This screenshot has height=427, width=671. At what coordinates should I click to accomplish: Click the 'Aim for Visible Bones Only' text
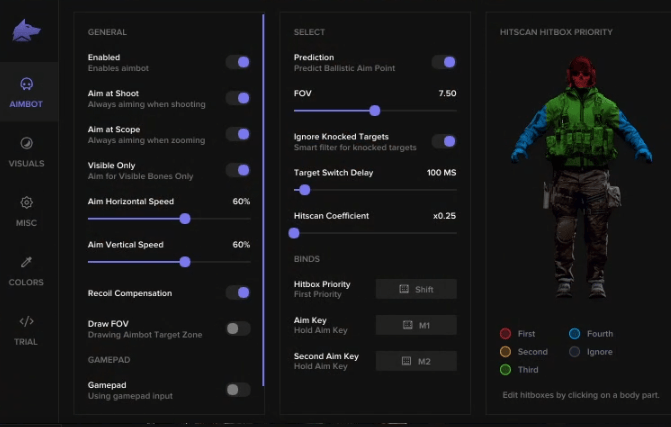tap(140, 176)
